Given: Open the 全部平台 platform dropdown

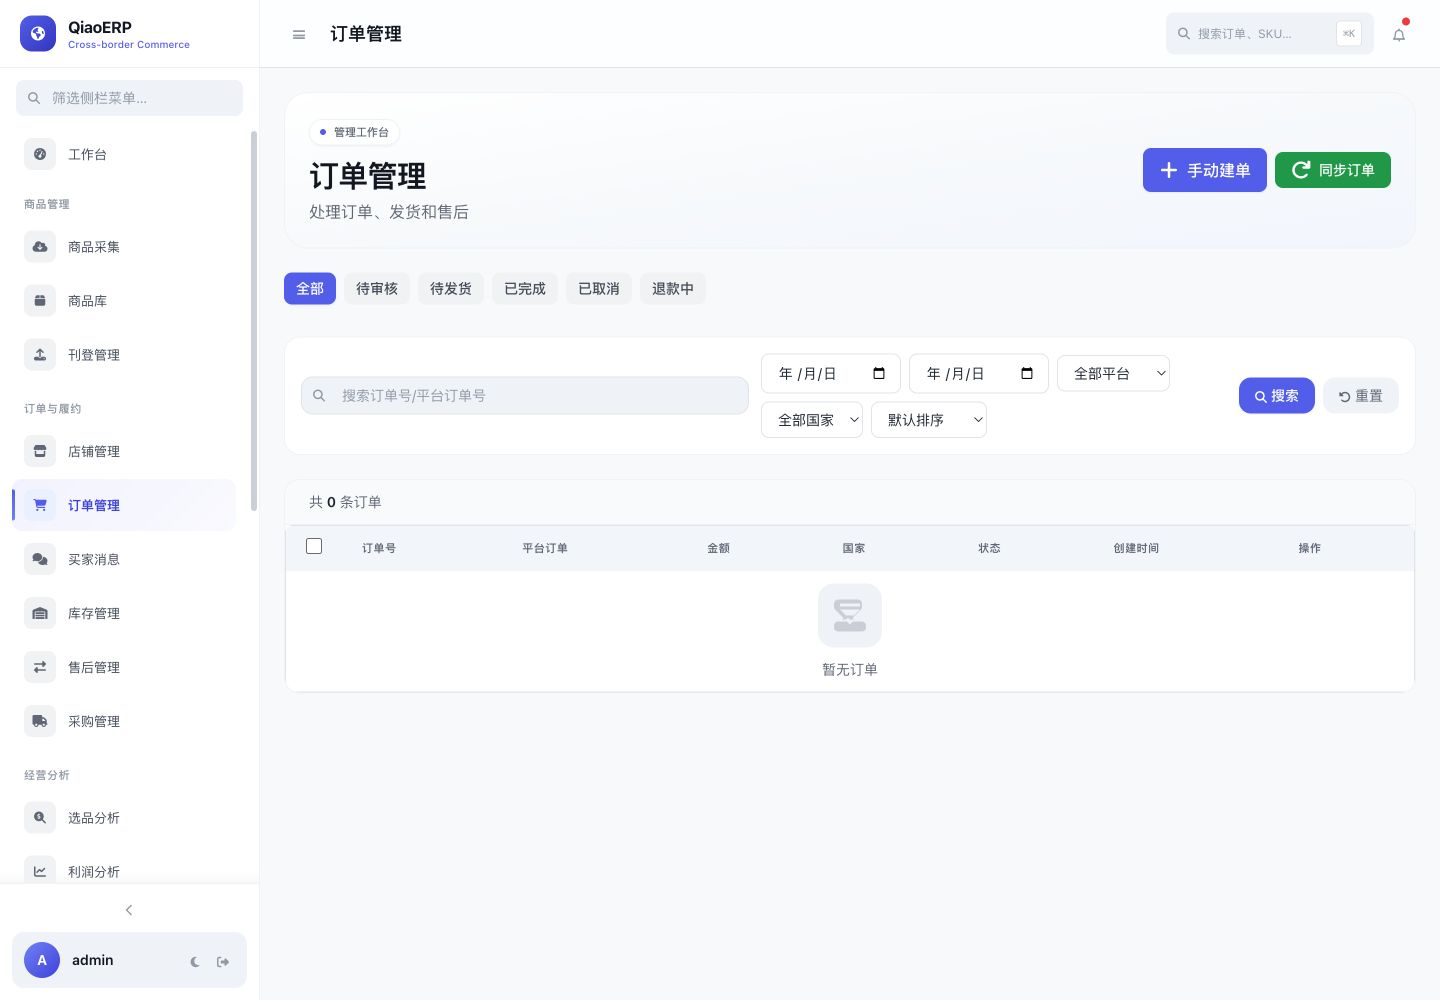Looking at the screenshot, I should click(x=1113, y=373).
